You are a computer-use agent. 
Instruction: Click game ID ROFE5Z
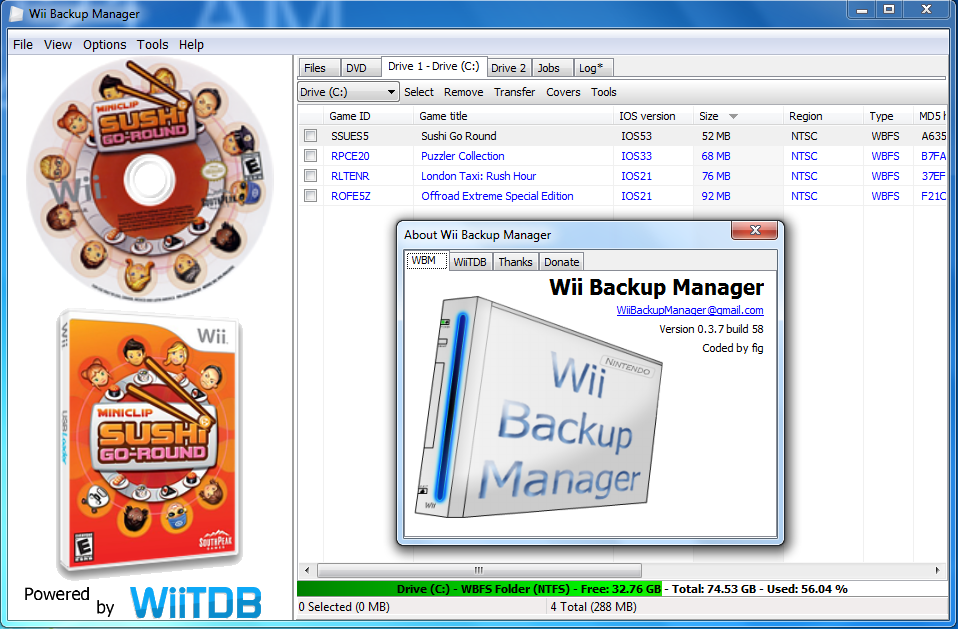pos(351,196)
